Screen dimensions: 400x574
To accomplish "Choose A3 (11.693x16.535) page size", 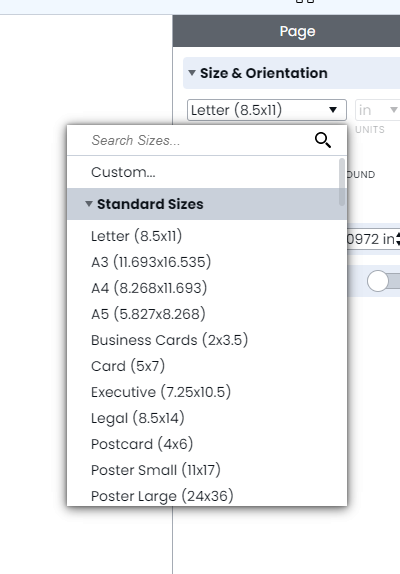I will (x=151, y=262).
